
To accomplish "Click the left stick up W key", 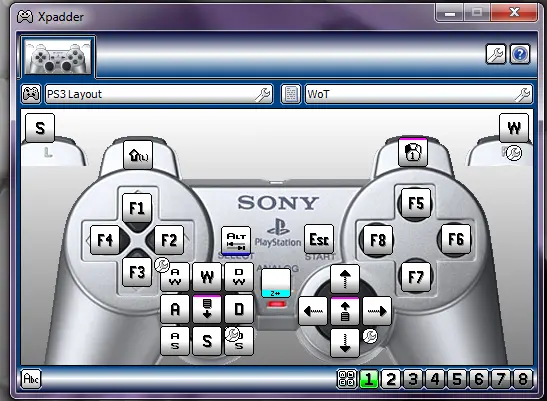I will pyautogui.click(x=207, y=277).
